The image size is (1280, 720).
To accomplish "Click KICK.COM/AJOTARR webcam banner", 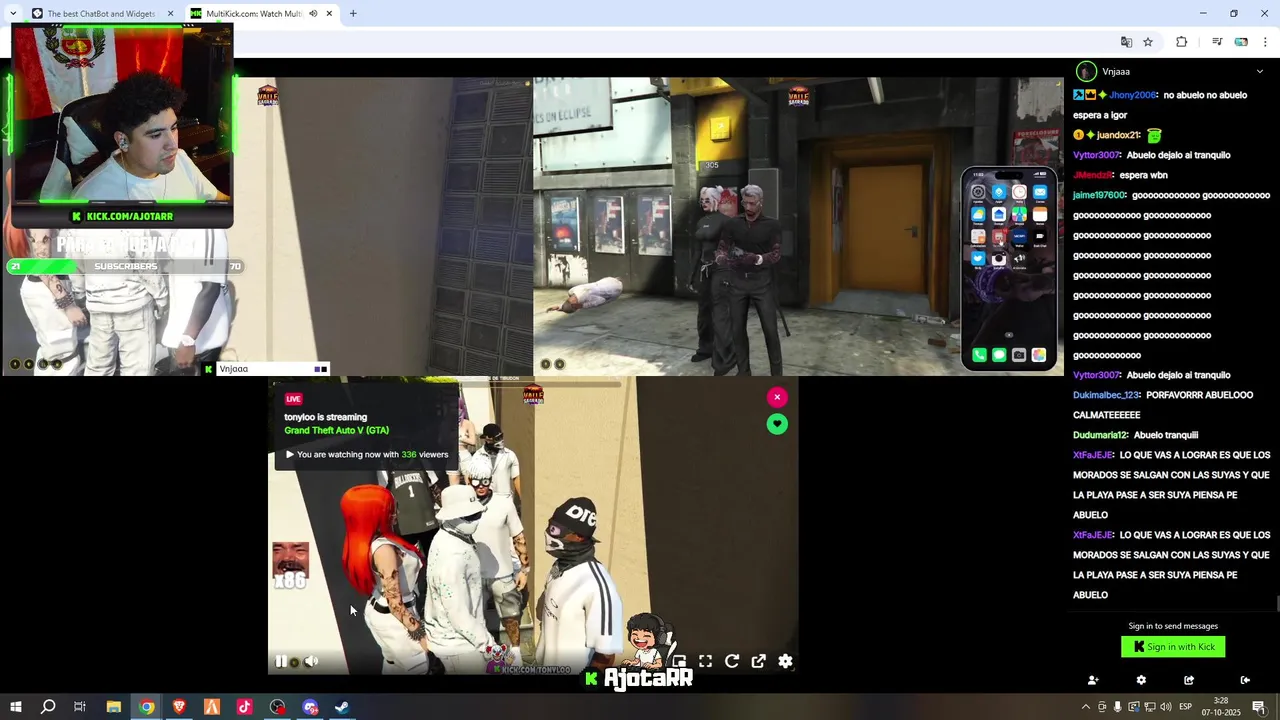I will pyautogui.click(x=122, y=216).
